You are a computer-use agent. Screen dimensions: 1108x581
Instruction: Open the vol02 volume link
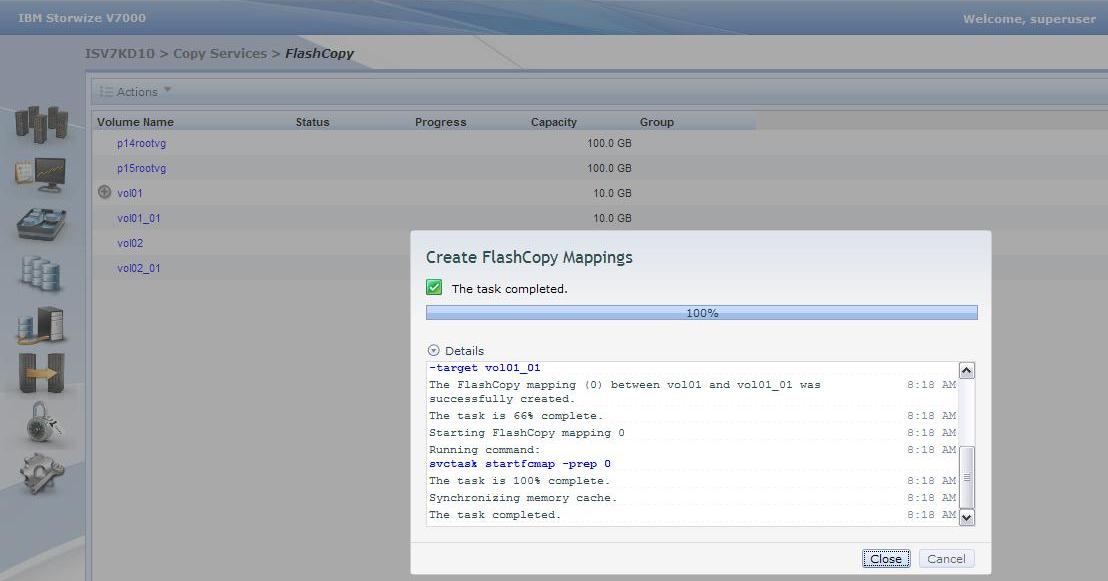(130, 243)
